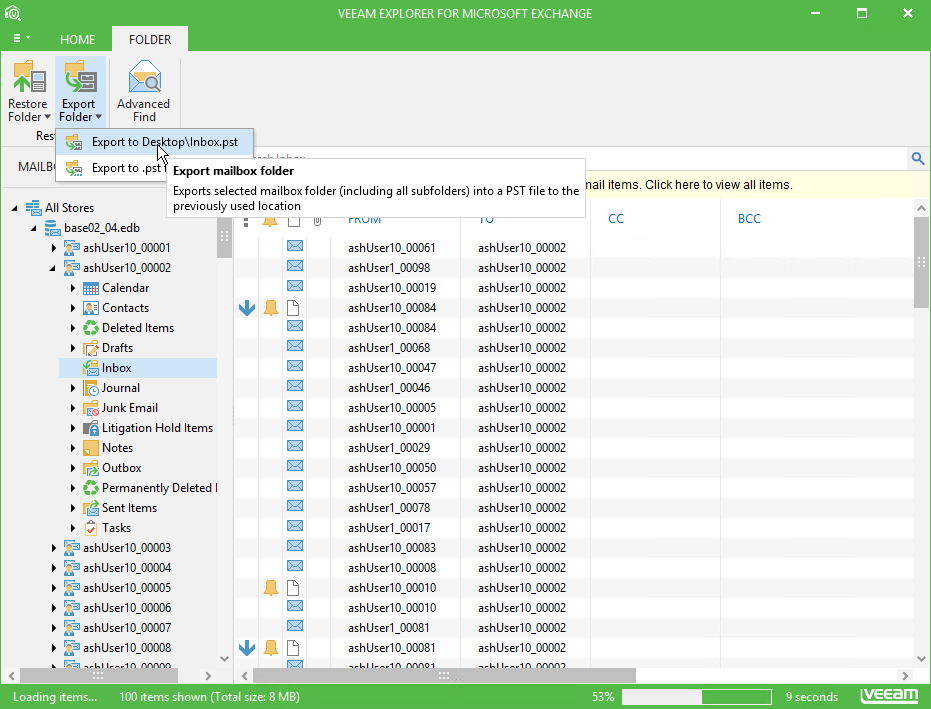This screenshot has height=709, width=931.
Task: Expand the ashUser10_00008 mailbox
Action: [53, 648]
